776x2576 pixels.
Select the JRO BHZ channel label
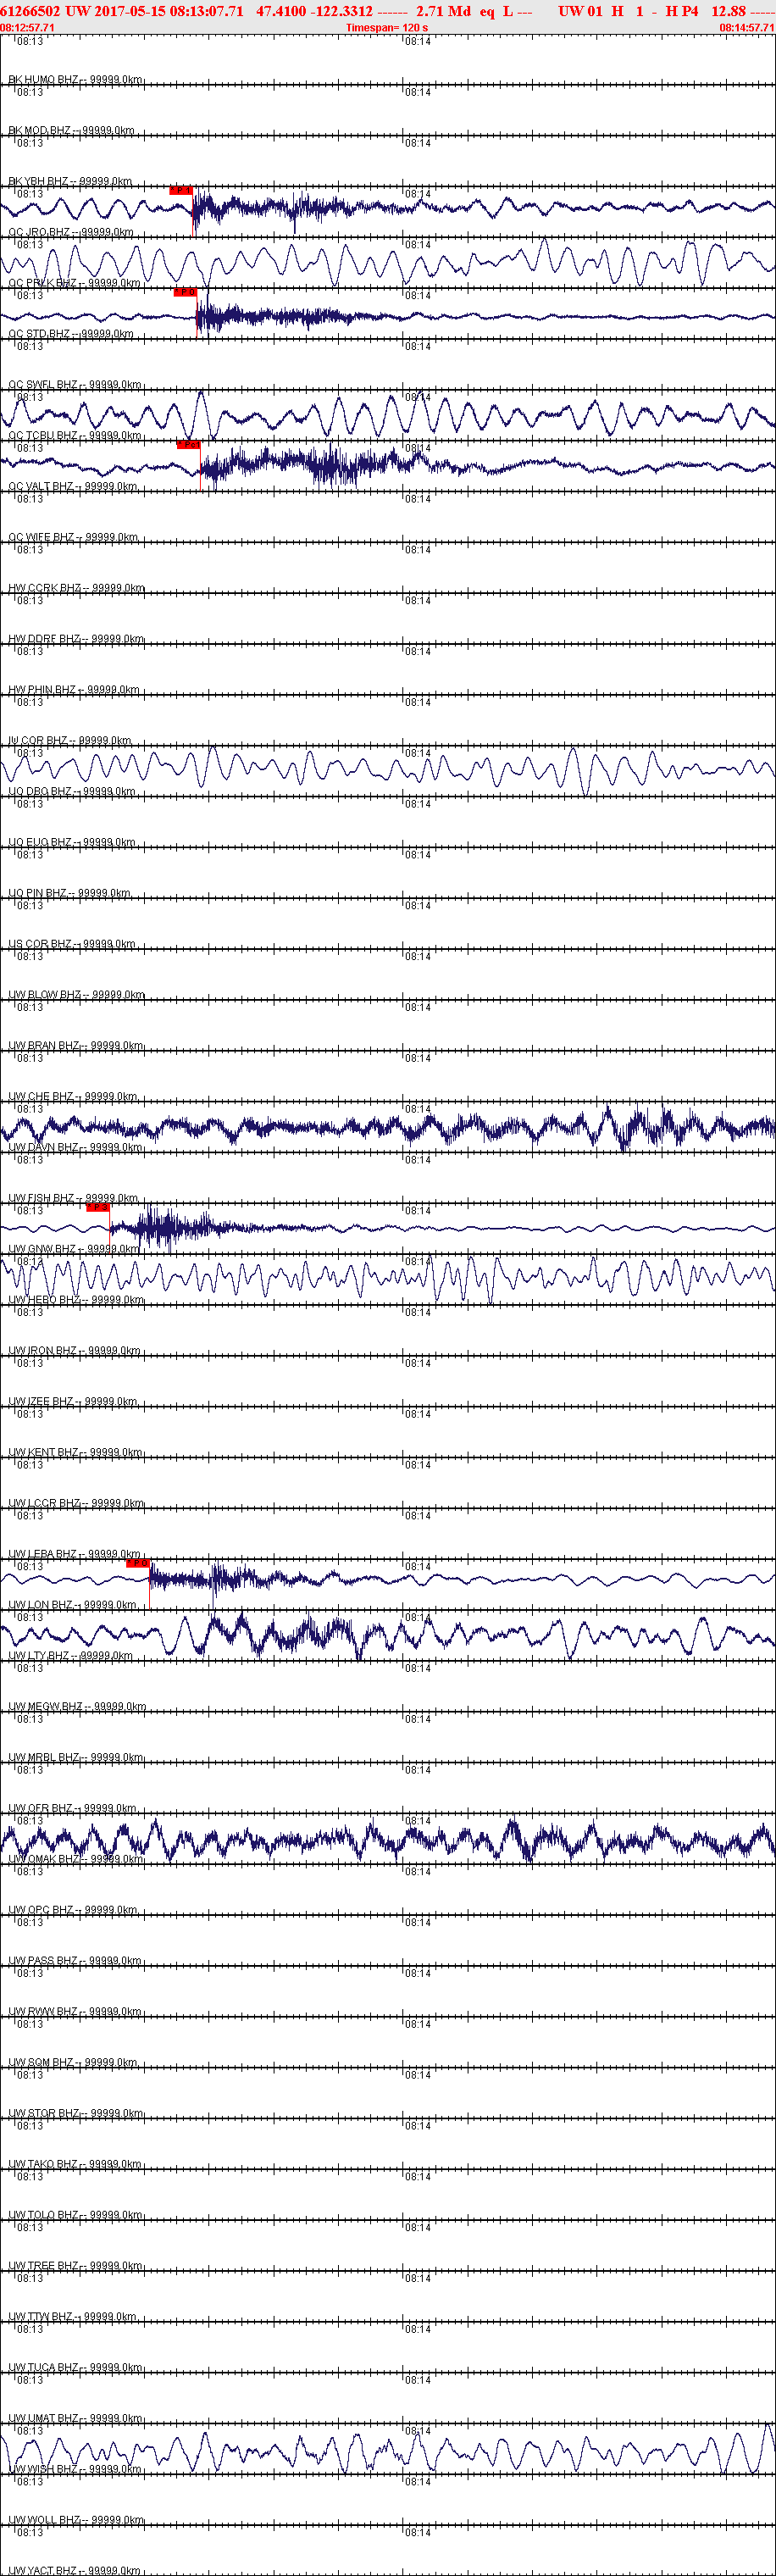(70, 232)
